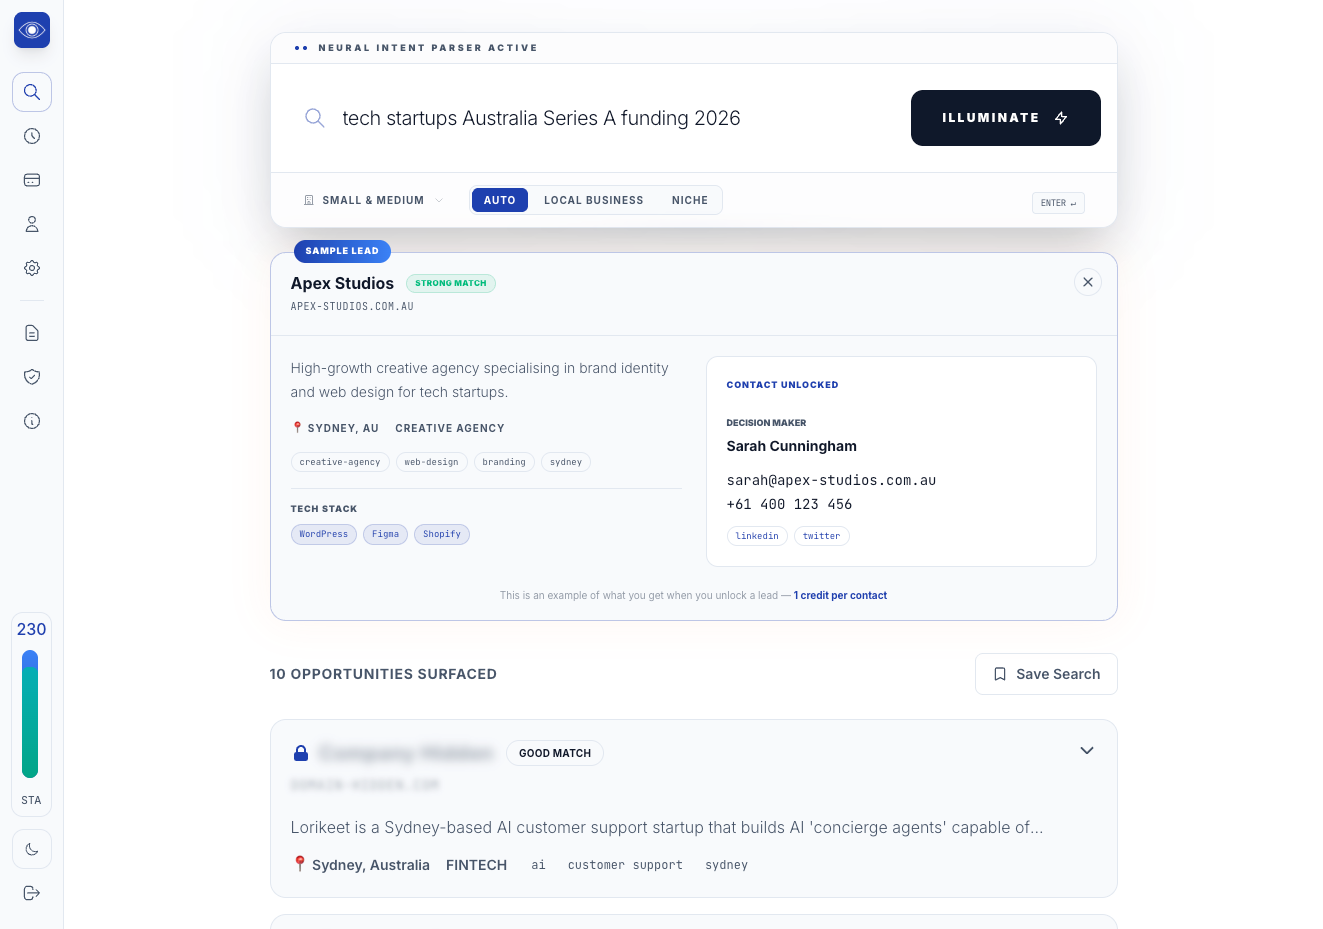The width and height of the screenshot is (1323, 929).
Task: Select the Local Business mode tab
Action: (x=593, y=200)
